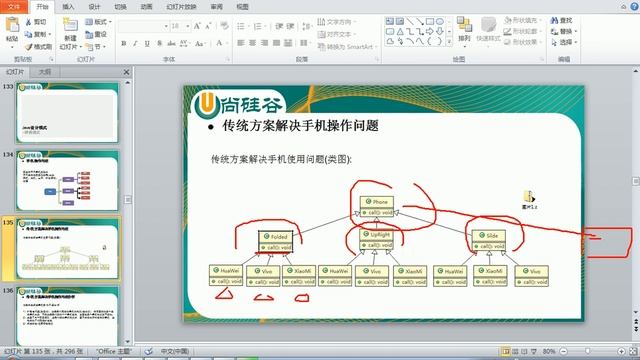Screen dimensions: 640x360
Task: Open the Change Case (Aa) dropdown
Action: 200,44
